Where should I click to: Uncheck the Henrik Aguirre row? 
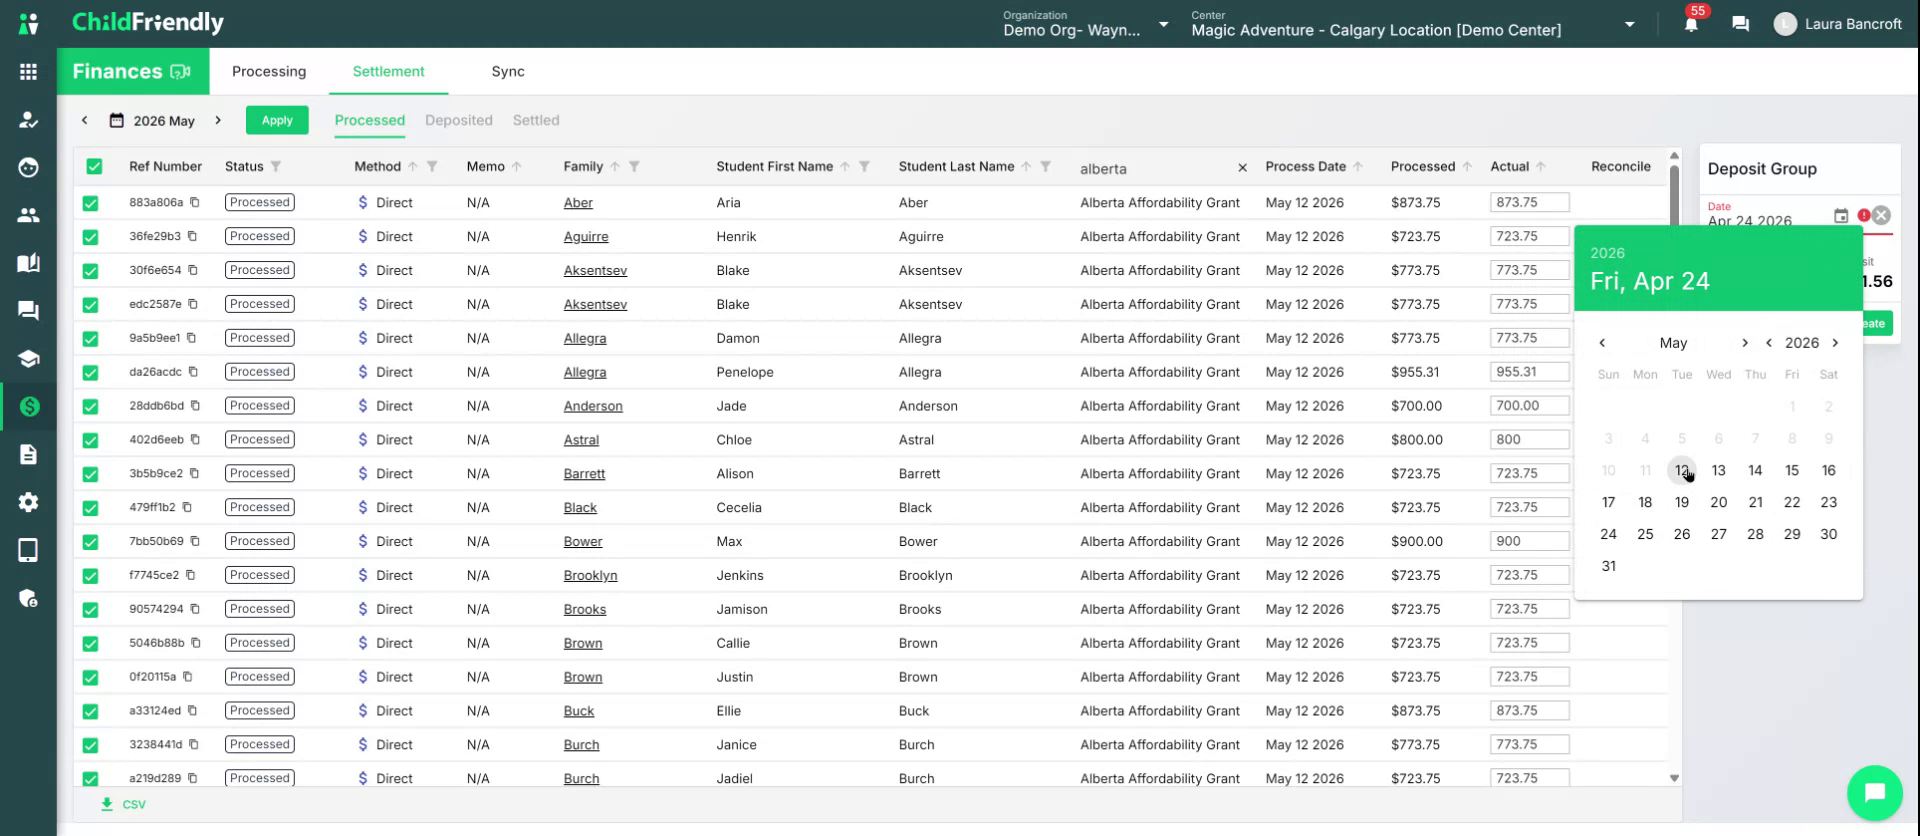(x=90, y=237)
